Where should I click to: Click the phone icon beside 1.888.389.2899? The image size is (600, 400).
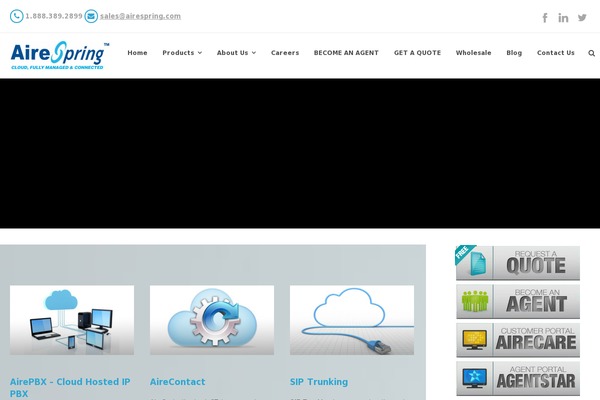16,16
